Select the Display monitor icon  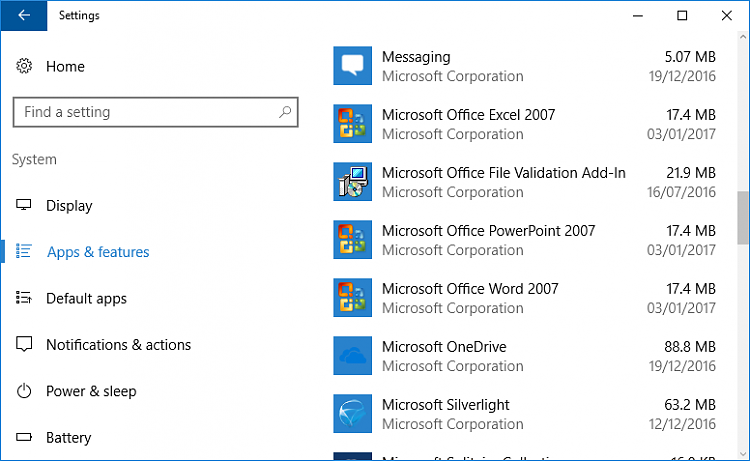[23, 205]
